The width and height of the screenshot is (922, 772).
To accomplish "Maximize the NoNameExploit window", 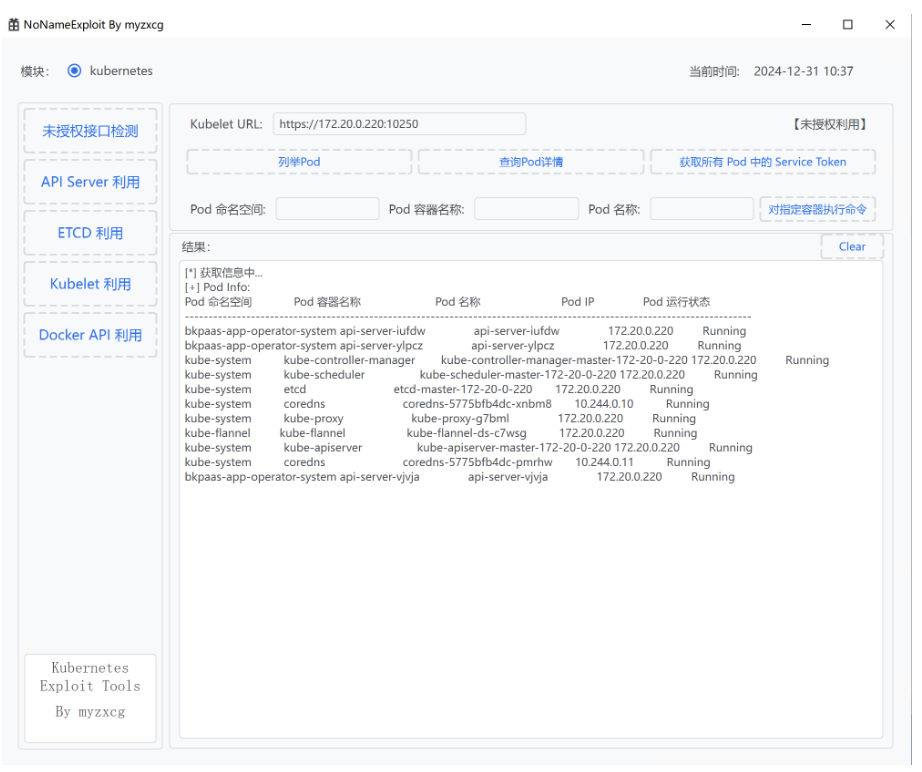I will pos(848,25).
